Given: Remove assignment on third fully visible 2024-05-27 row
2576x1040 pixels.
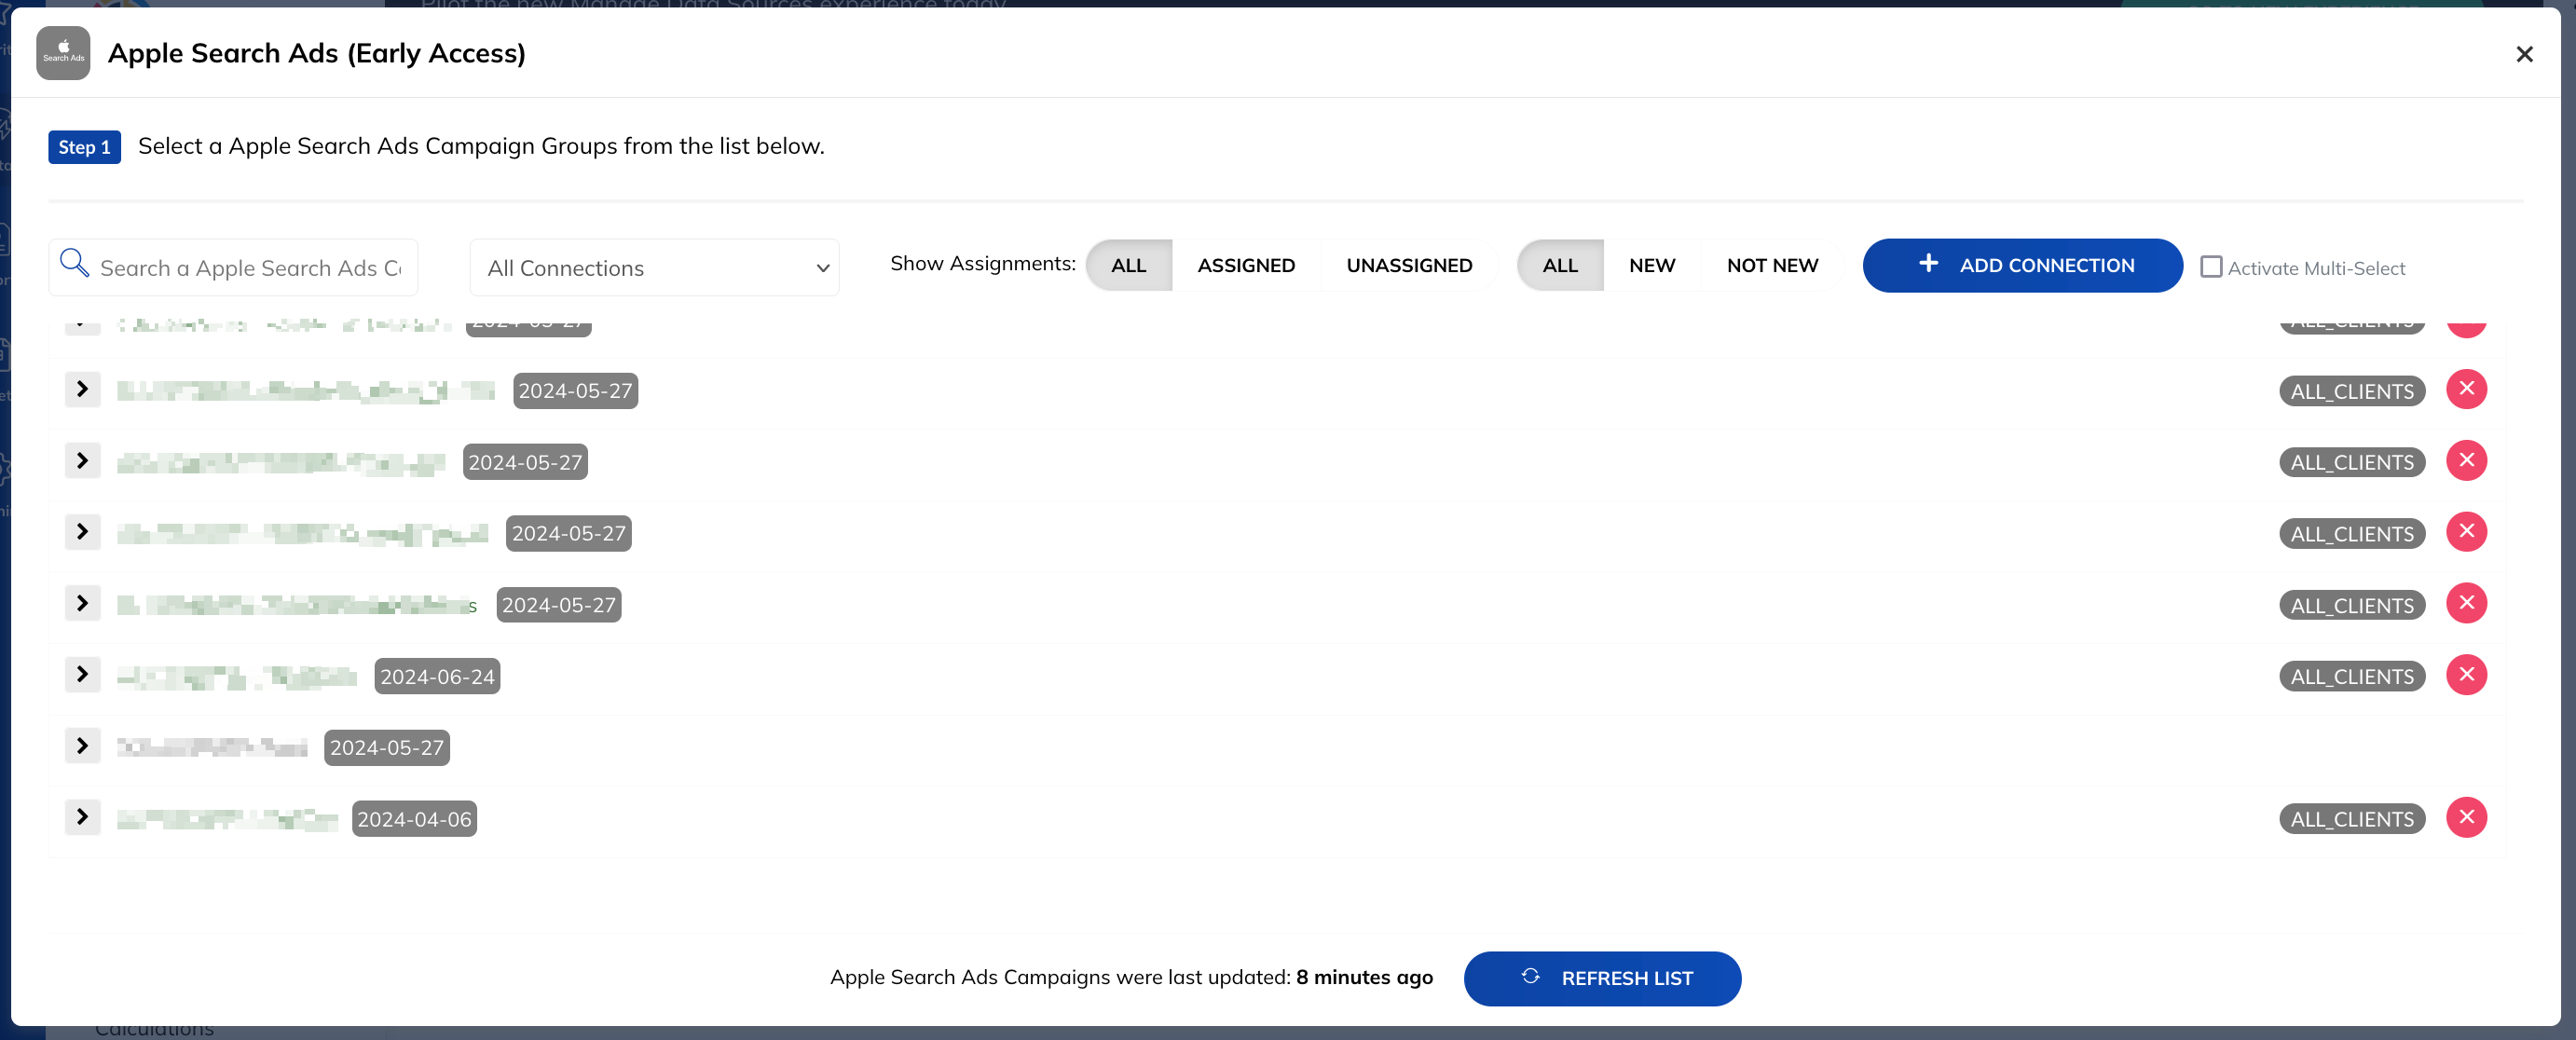Looking at the screenshot, I should [2466, 531].
